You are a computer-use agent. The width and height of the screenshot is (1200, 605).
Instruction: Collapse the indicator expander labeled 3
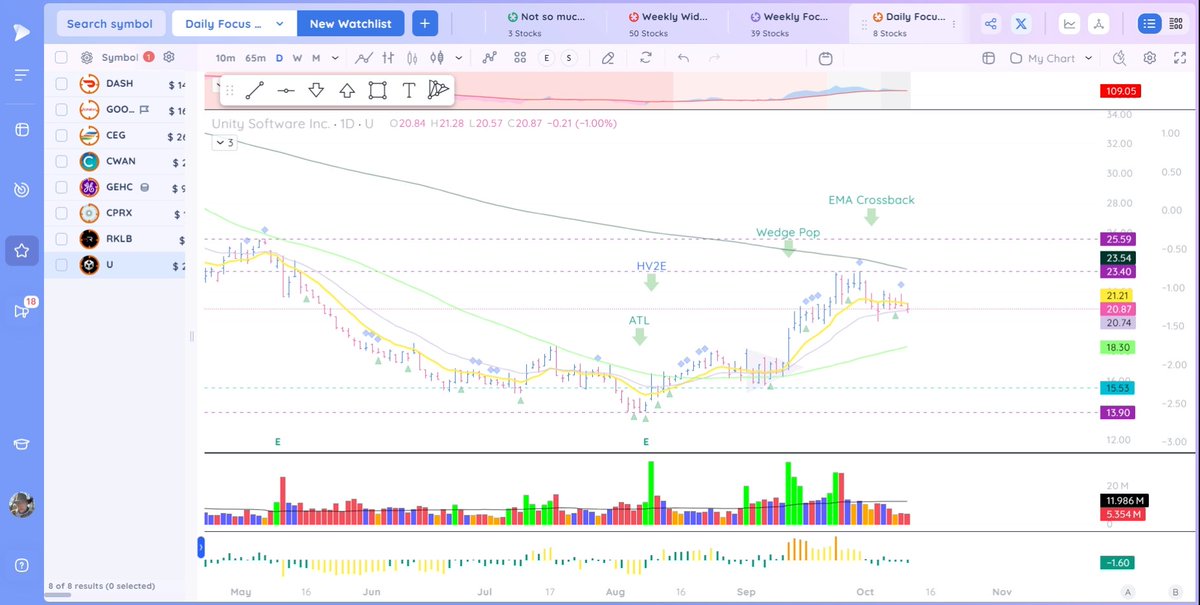click(x=221, y=142)
